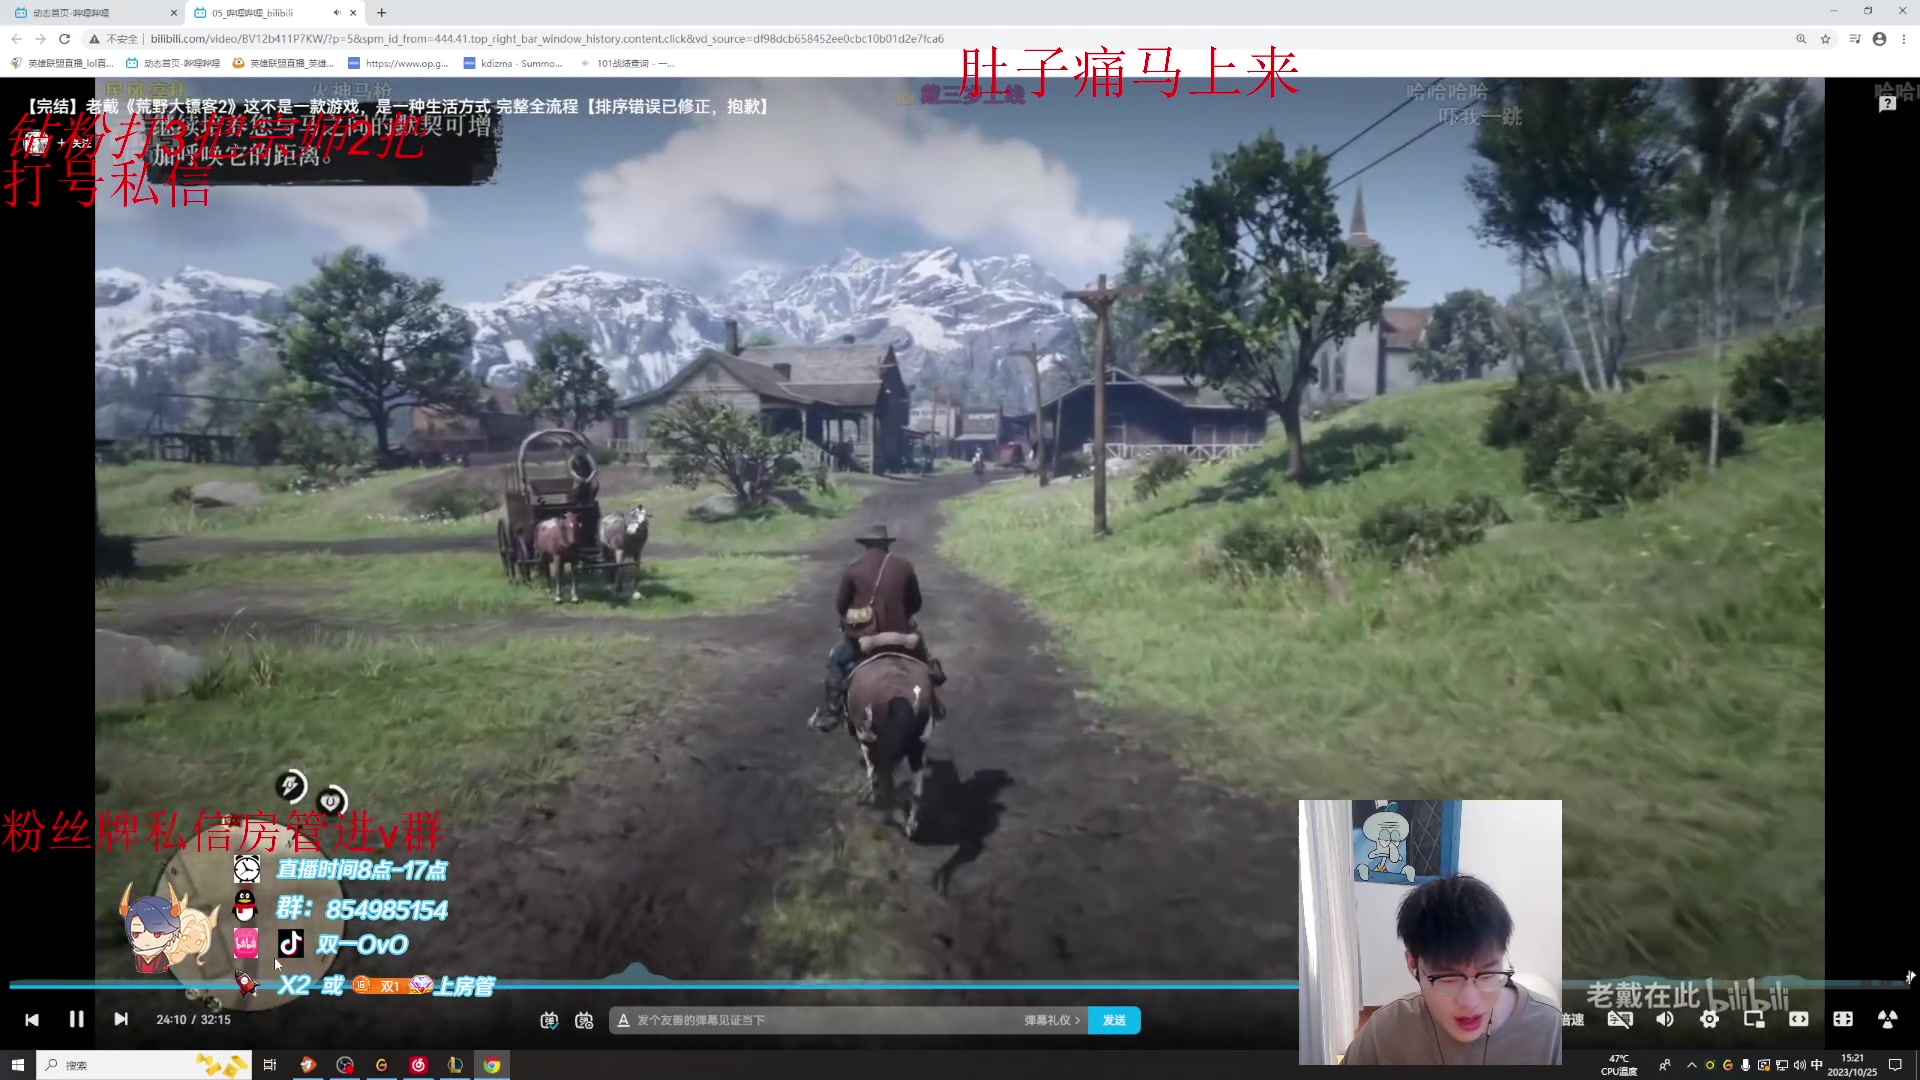Viewport: 1920px width, 1080px height.
Task: Bookmark this page with star icon
Action: click(x=1826, y=39)
